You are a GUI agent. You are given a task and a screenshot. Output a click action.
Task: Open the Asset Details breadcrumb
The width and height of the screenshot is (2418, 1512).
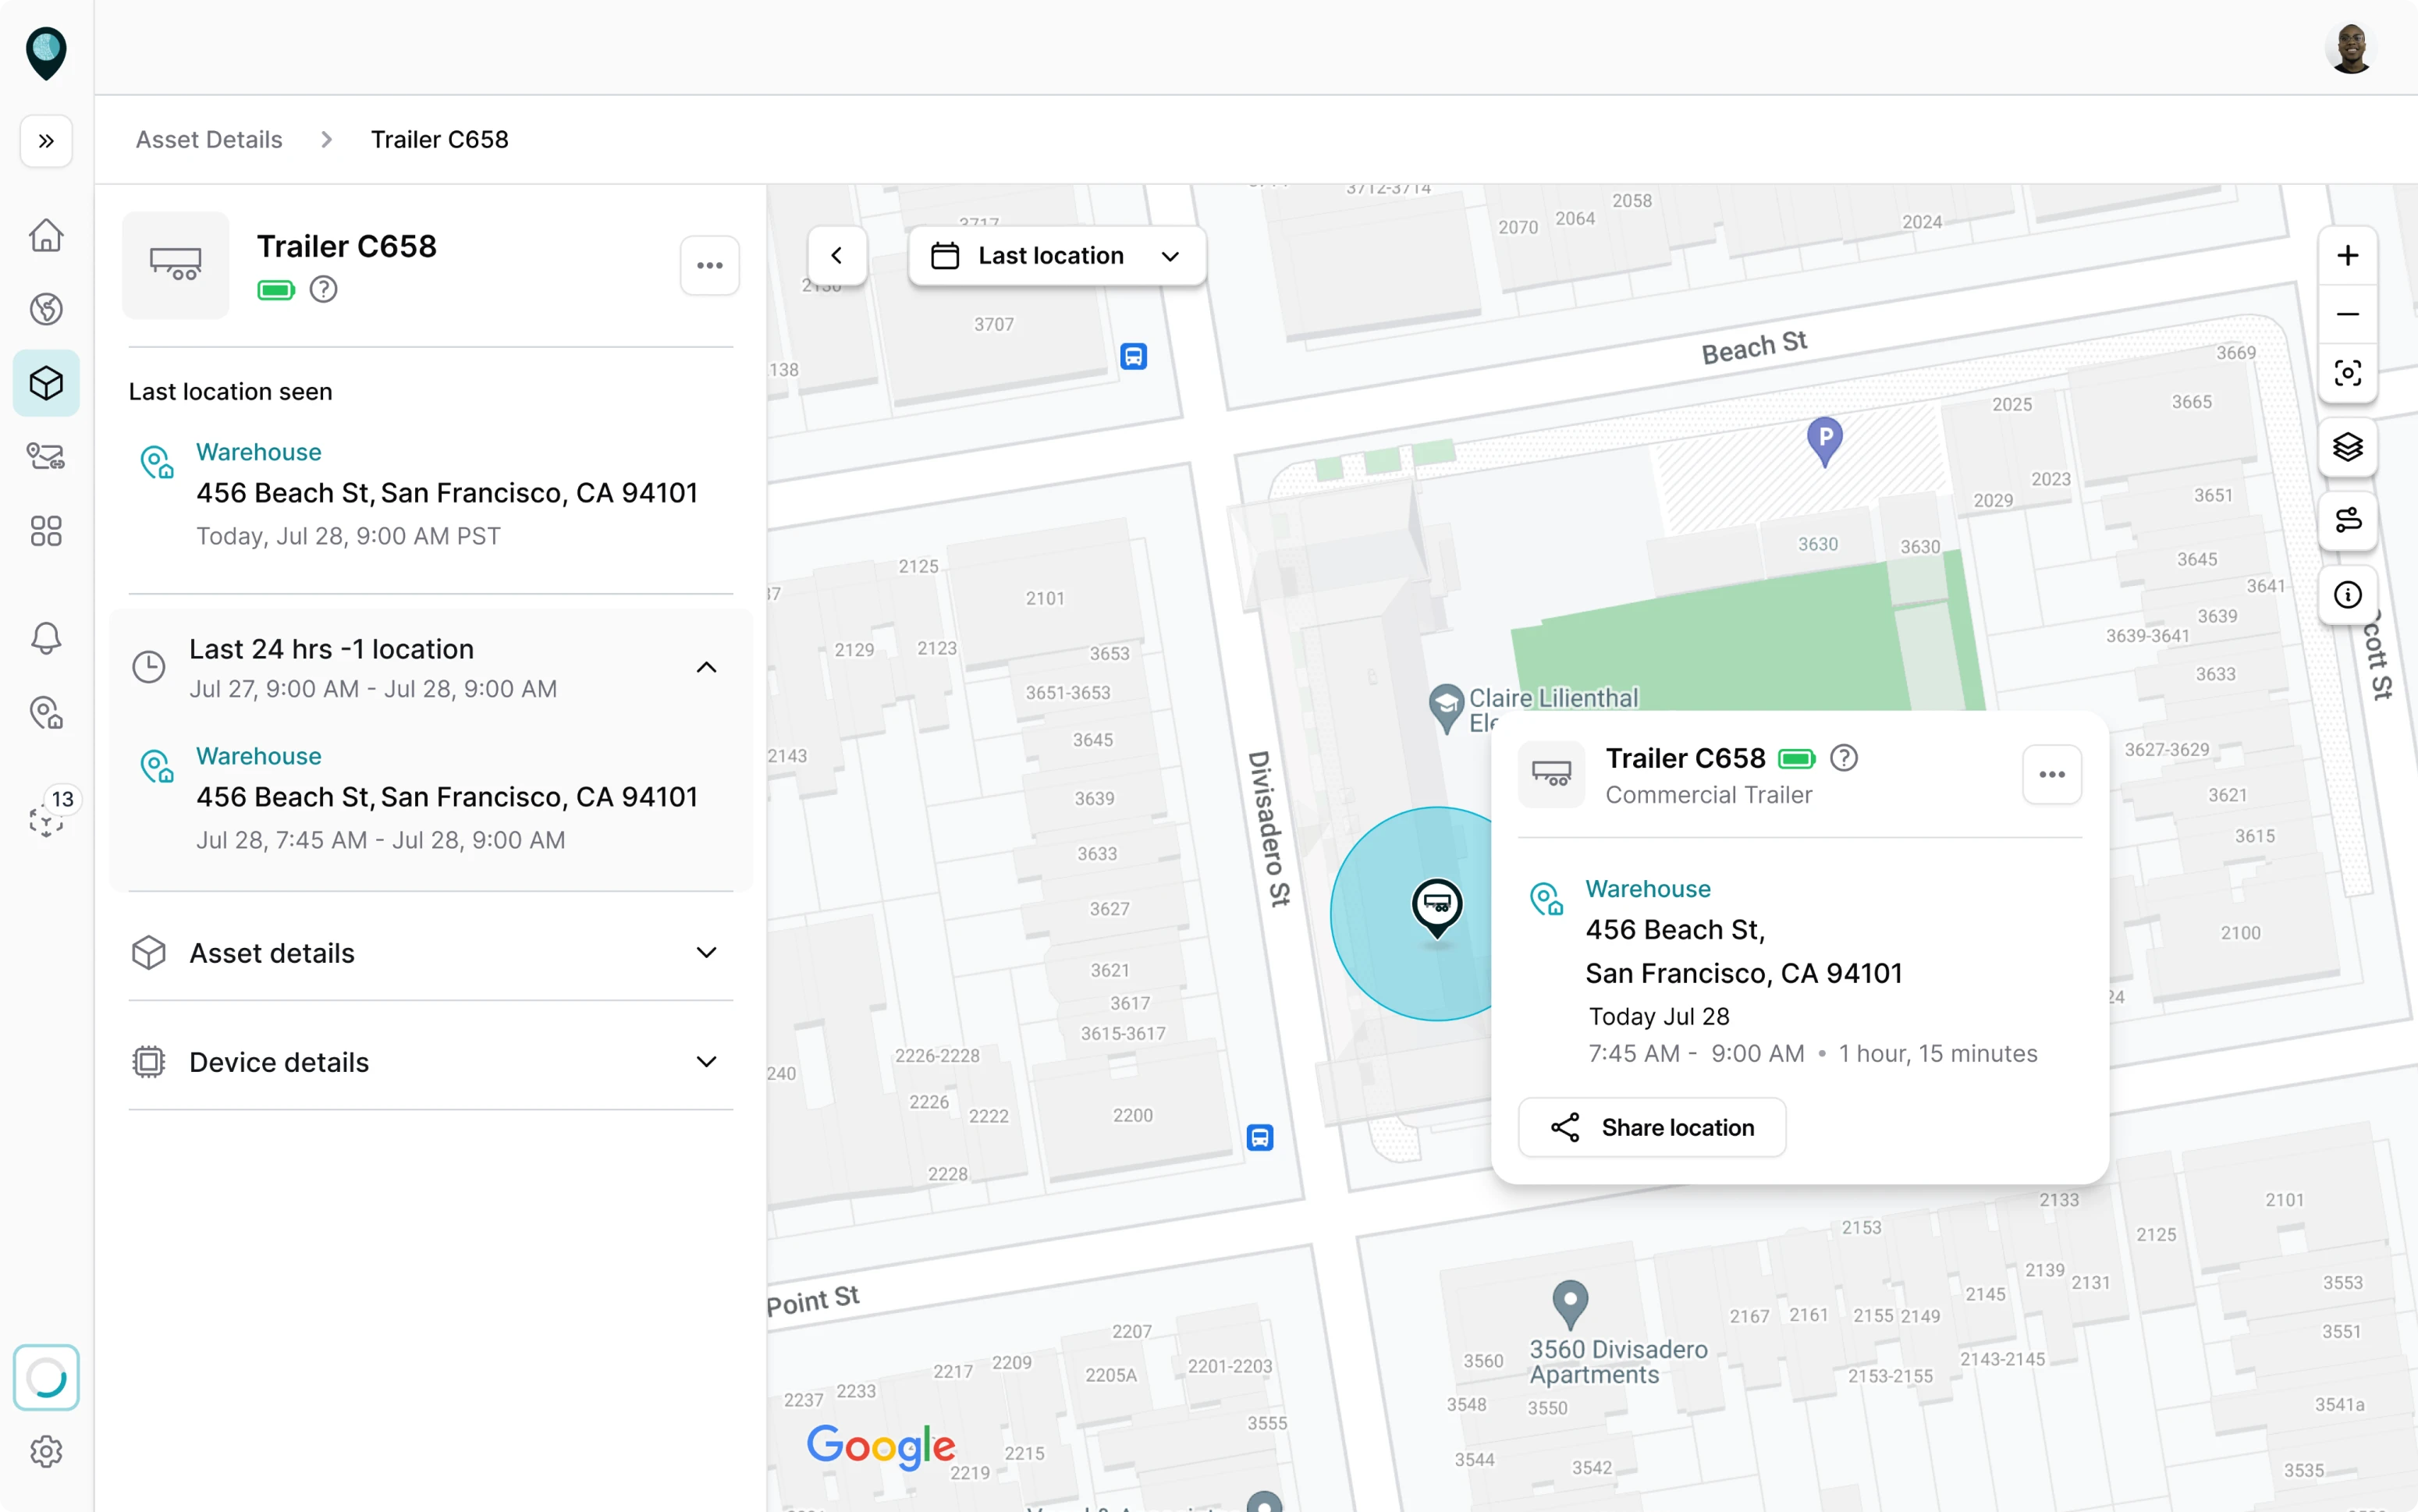click(208, 139)
